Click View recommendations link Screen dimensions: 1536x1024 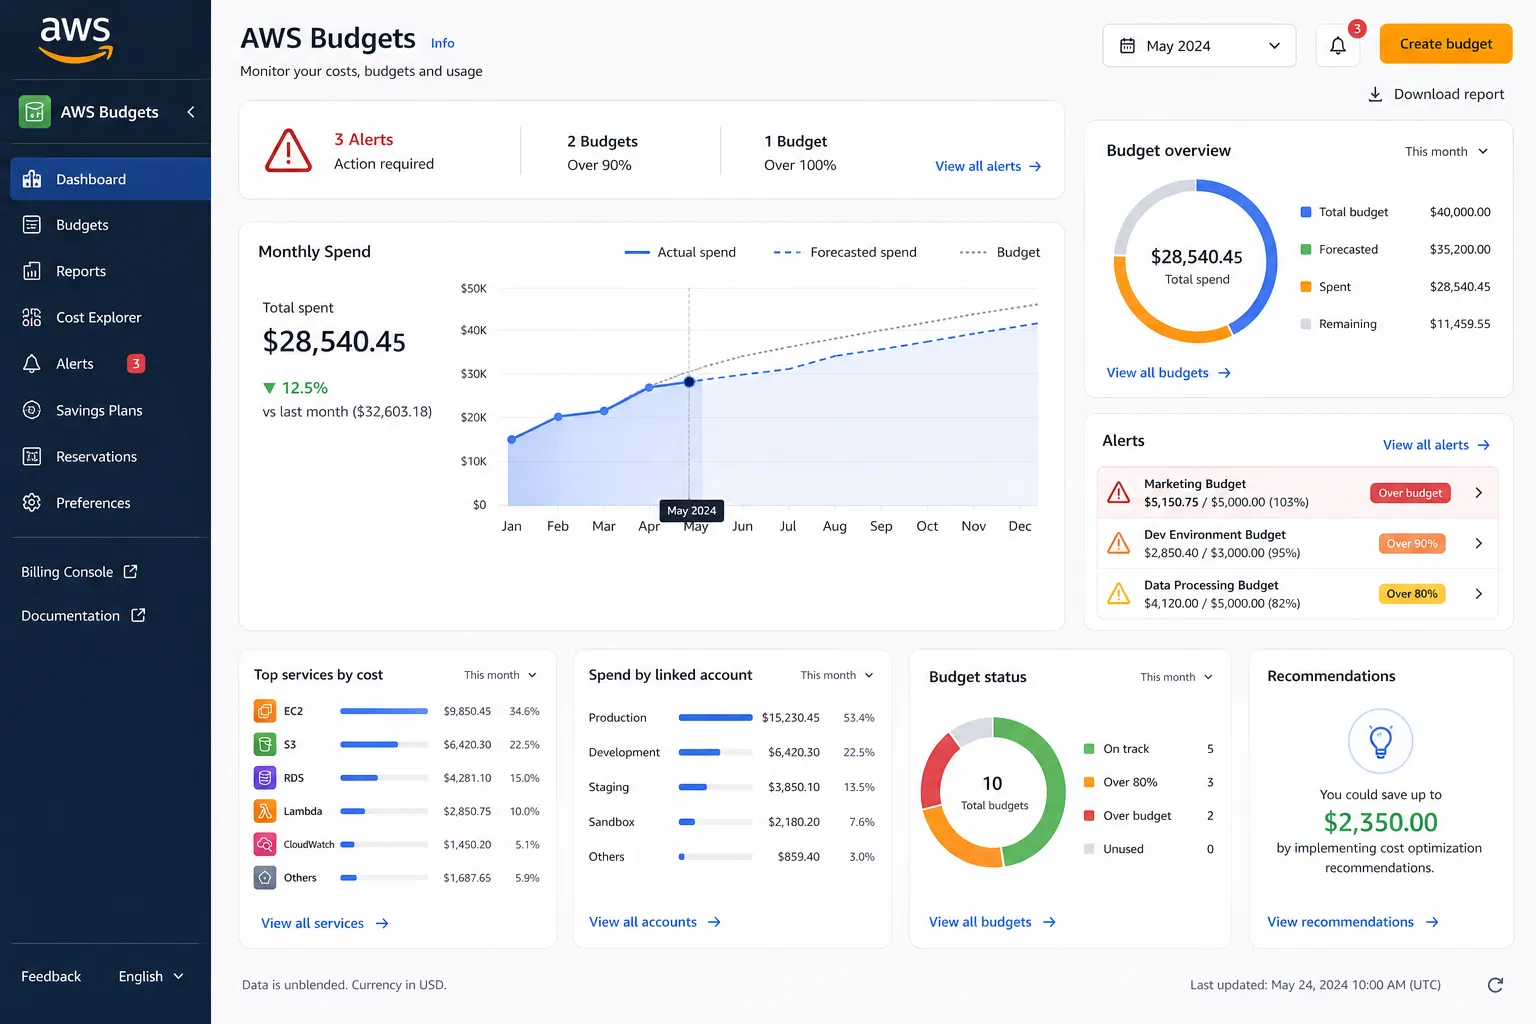coord(1353,922)
